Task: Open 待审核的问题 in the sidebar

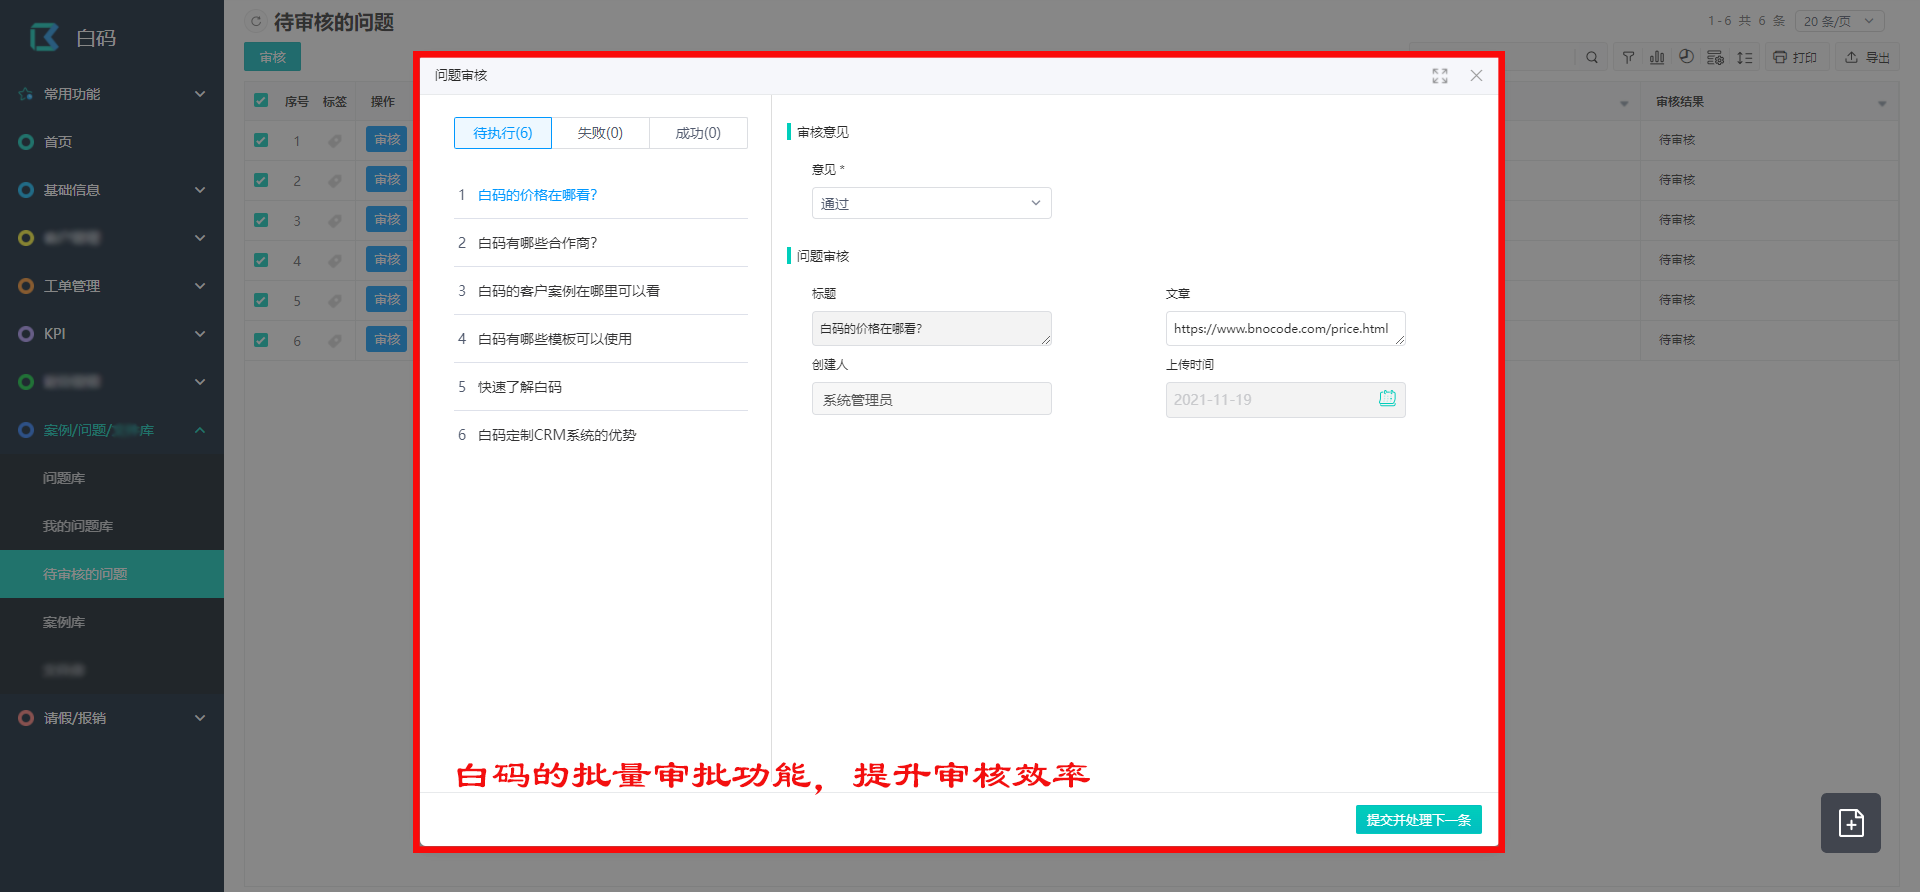Action: pos(112,574)
